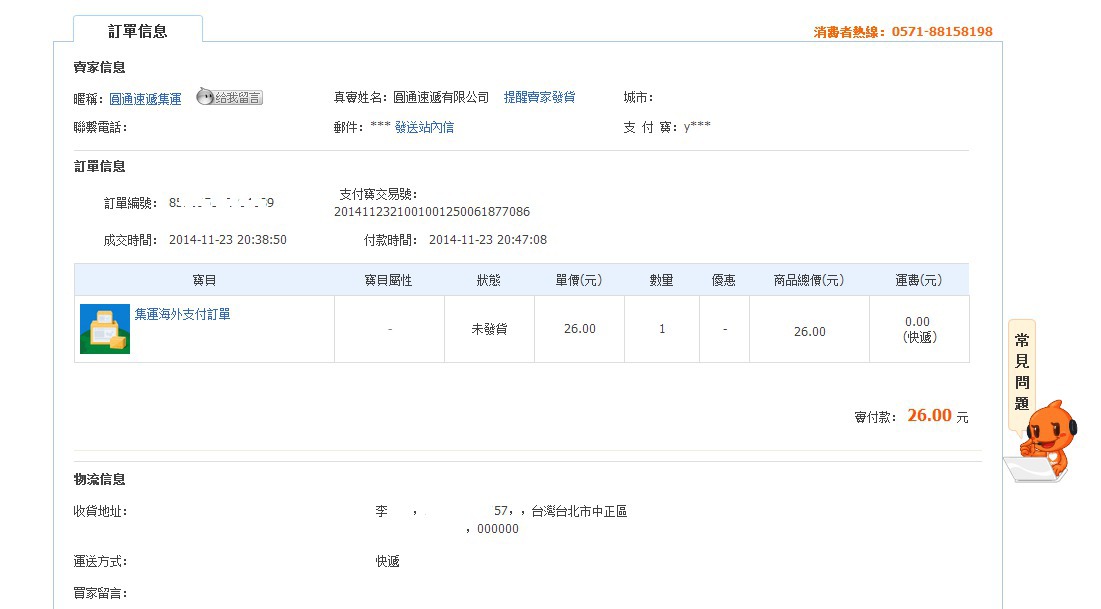The image size is (1101, 609).
Task: Click the quantity cell showing 1
Action: tap(662, 329)
